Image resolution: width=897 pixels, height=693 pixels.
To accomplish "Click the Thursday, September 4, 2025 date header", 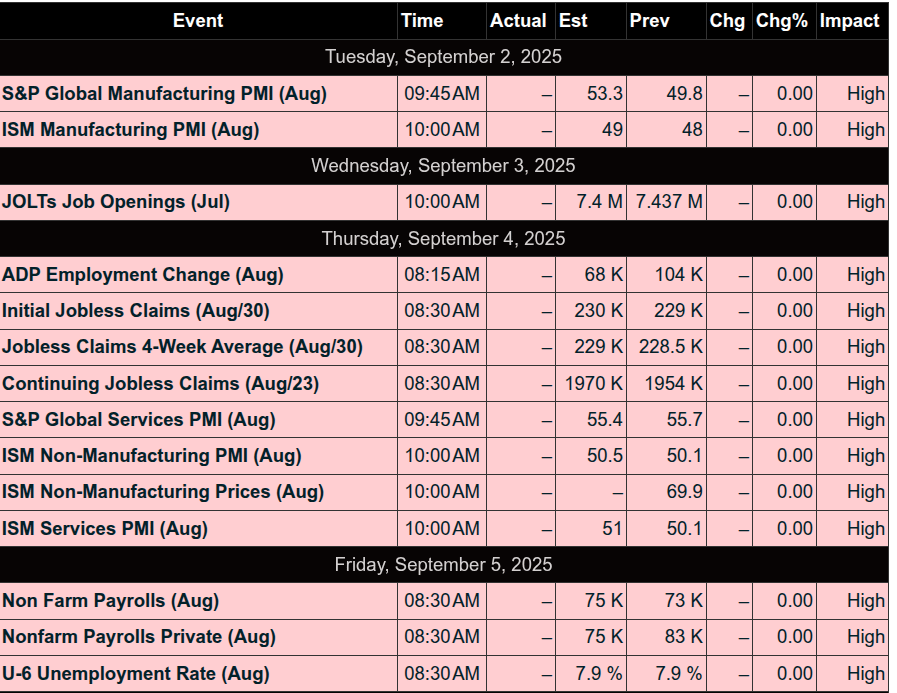I will 443,238.
